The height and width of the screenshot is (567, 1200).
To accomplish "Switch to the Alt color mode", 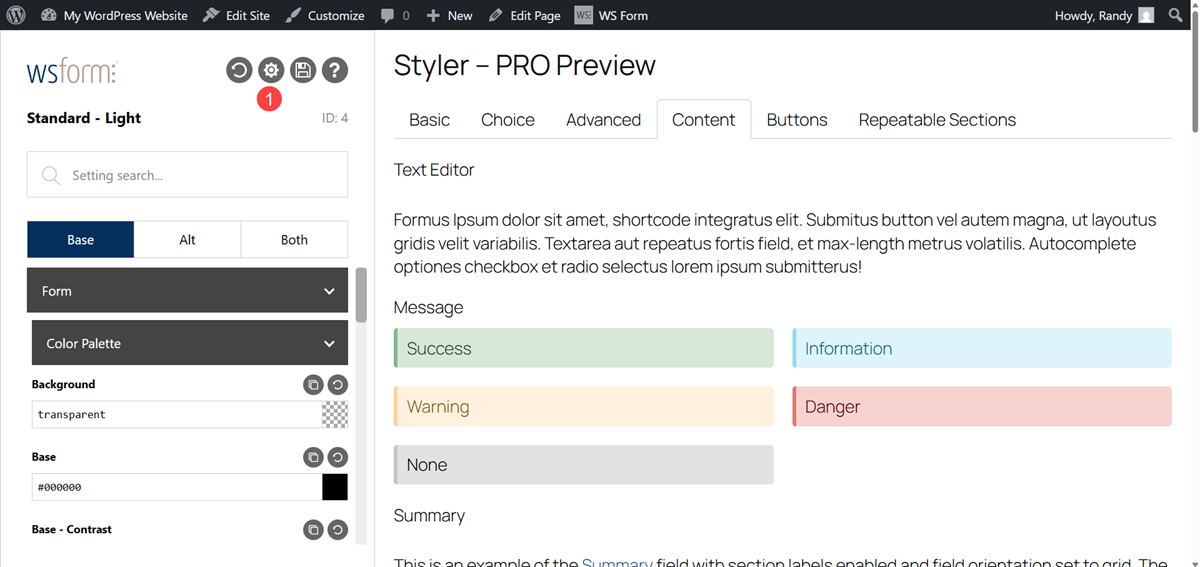I will tap(187, 240).
